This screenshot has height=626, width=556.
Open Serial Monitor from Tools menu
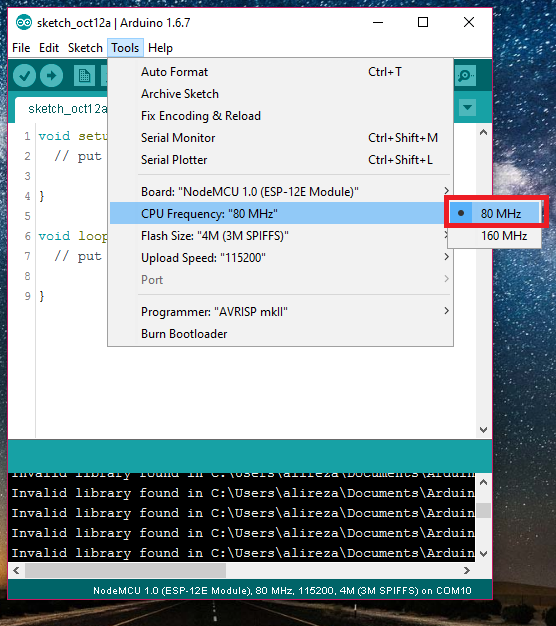coord(281,138)
